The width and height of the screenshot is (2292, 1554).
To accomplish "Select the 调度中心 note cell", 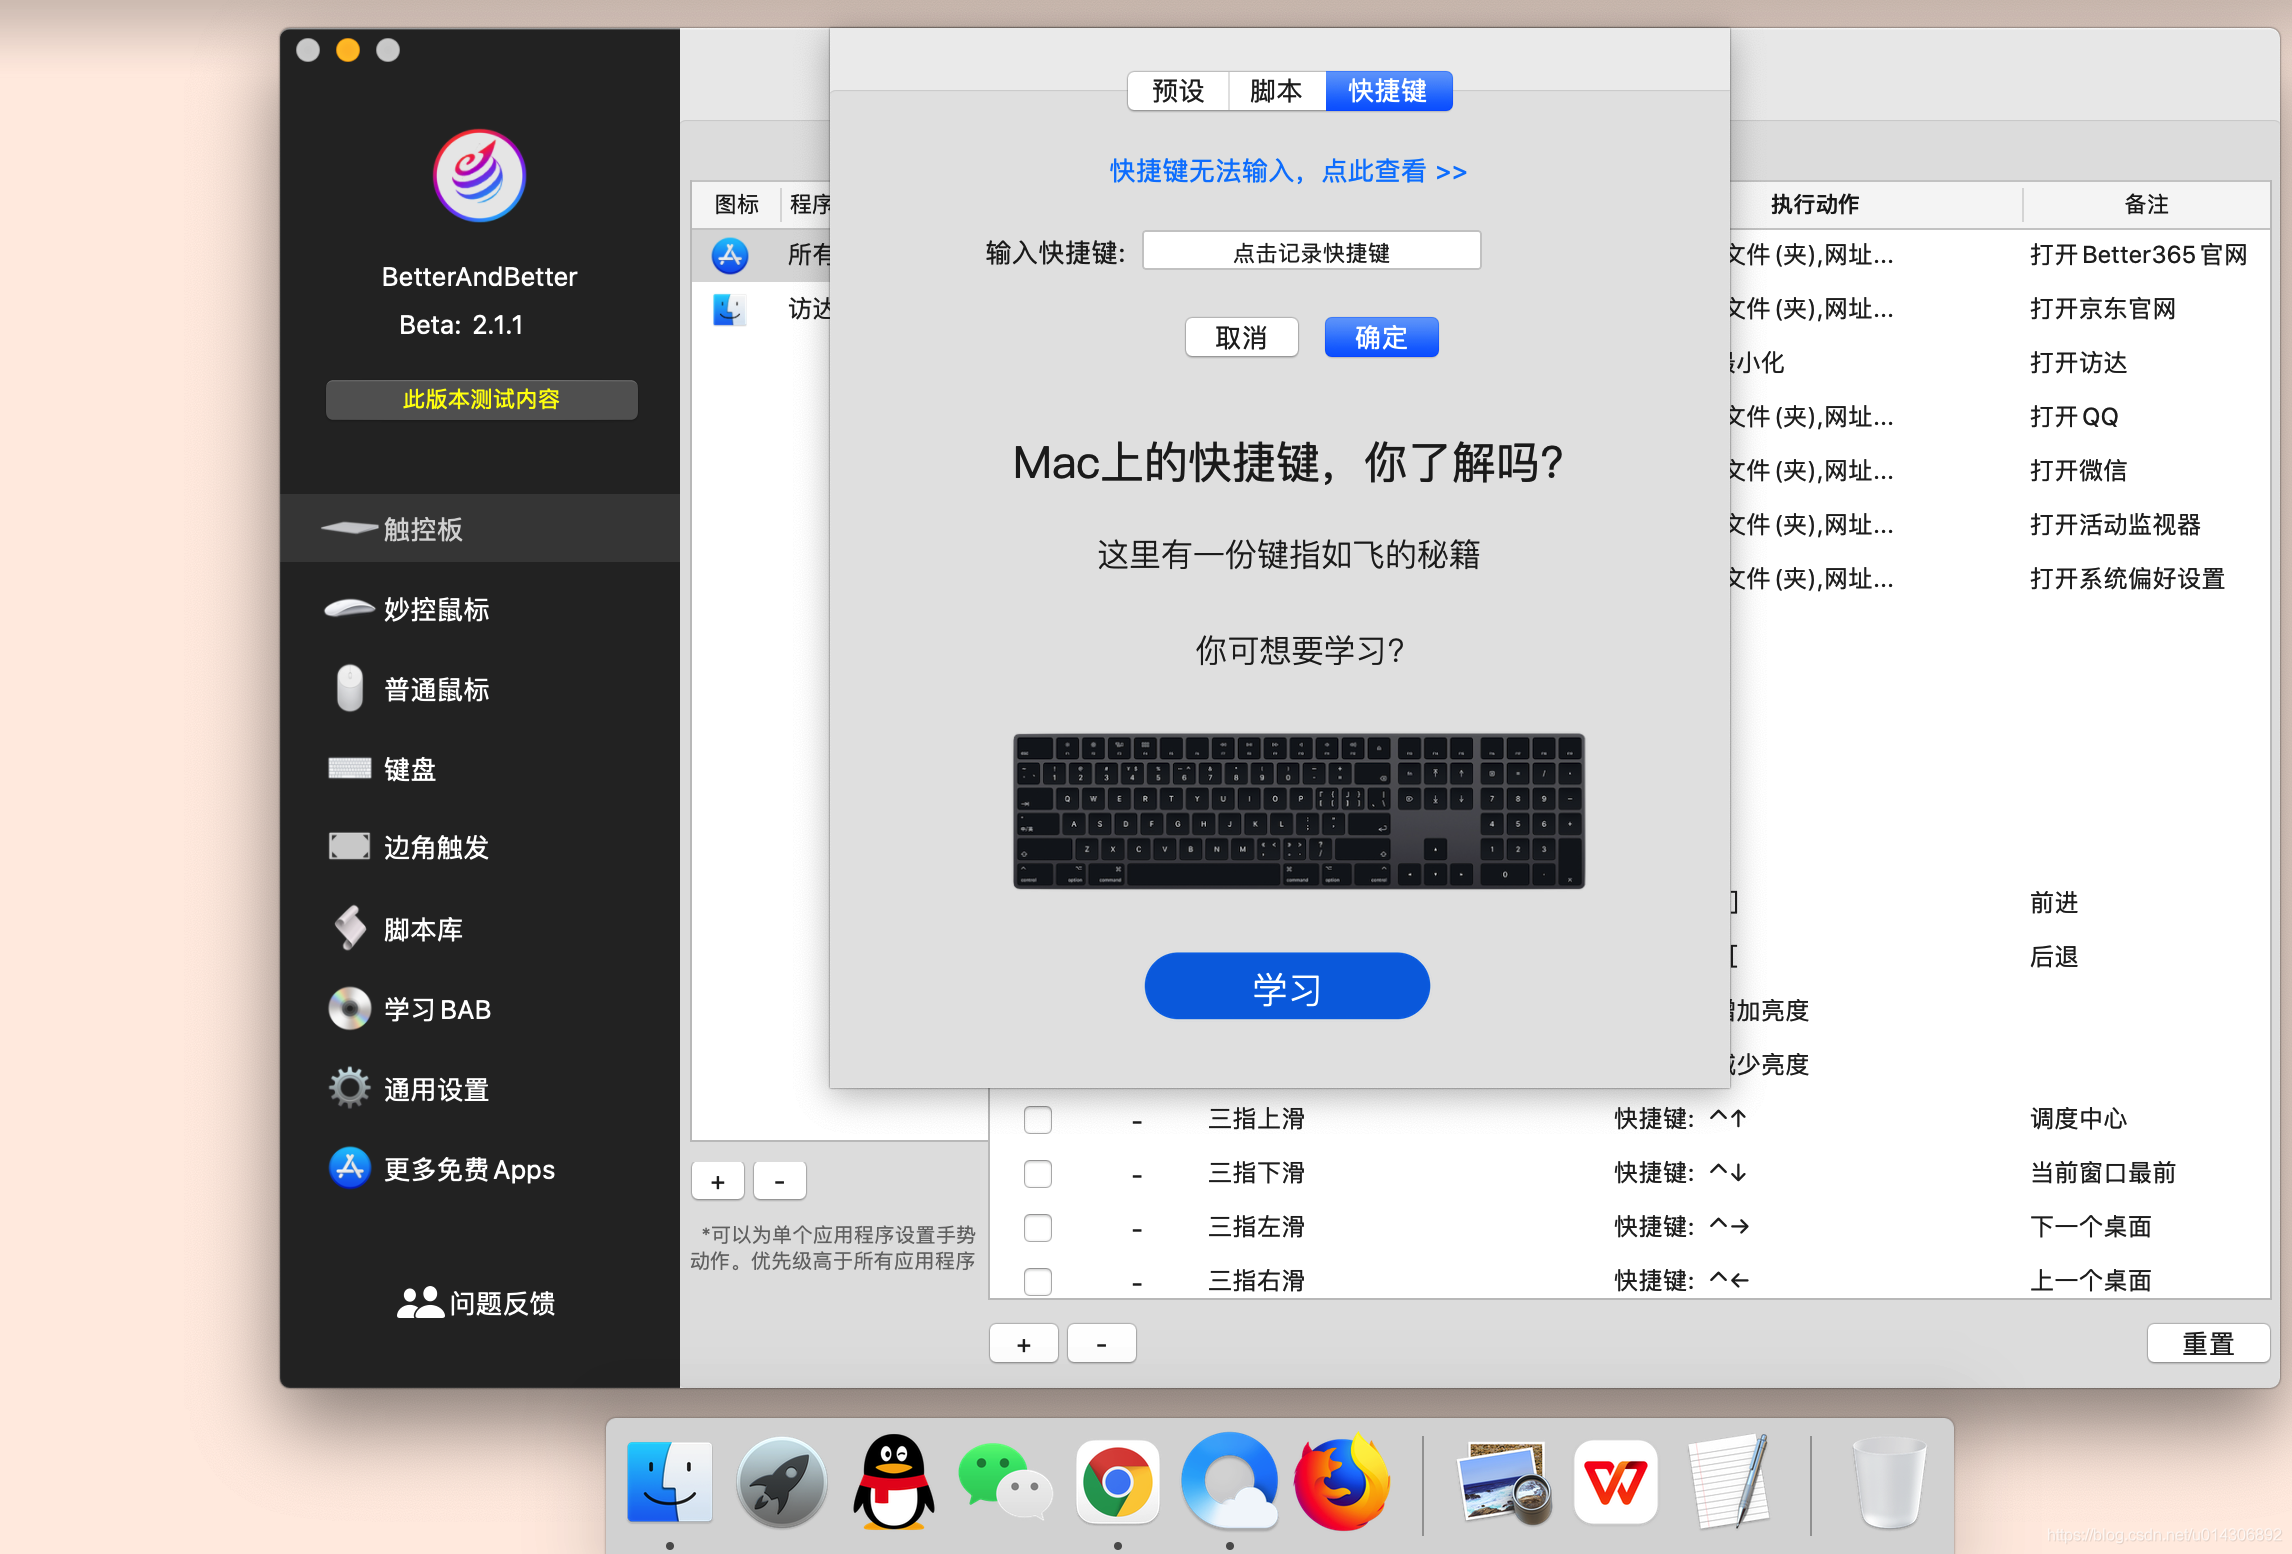I will (x=2078, y=1119).
